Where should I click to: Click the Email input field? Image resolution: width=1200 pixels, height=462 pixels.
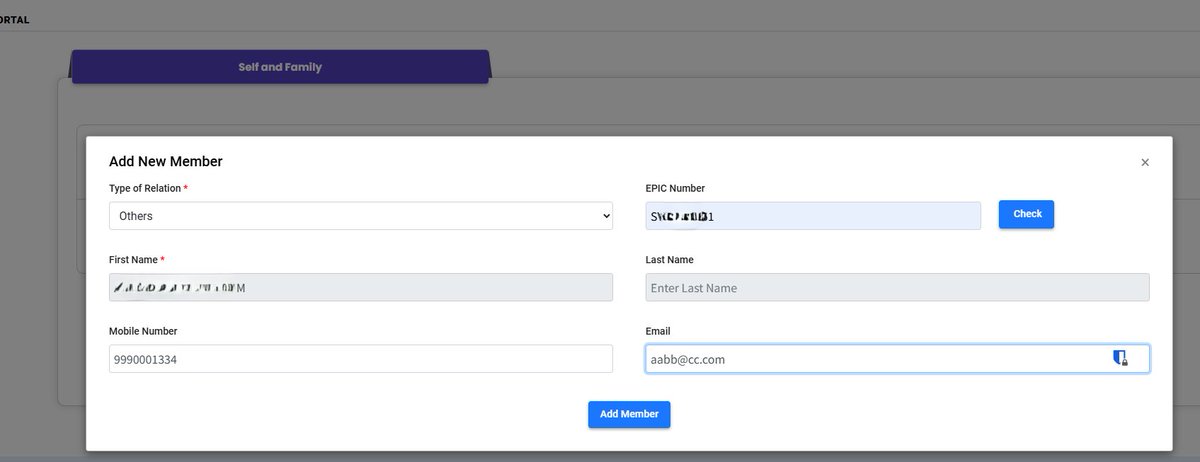[x=897, y=359]
